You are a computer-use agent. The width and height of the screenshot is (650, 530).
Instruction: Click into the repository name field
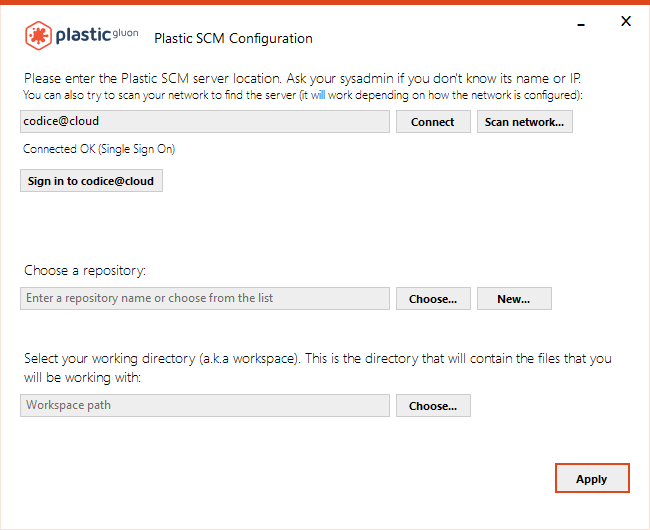[x=204, y=298]
